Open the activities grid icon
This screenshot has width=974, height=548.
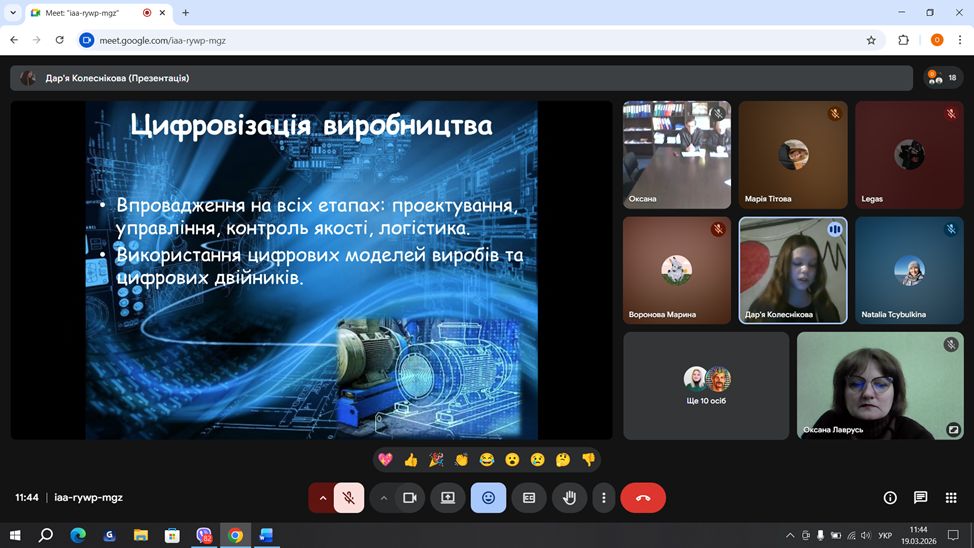950,497
